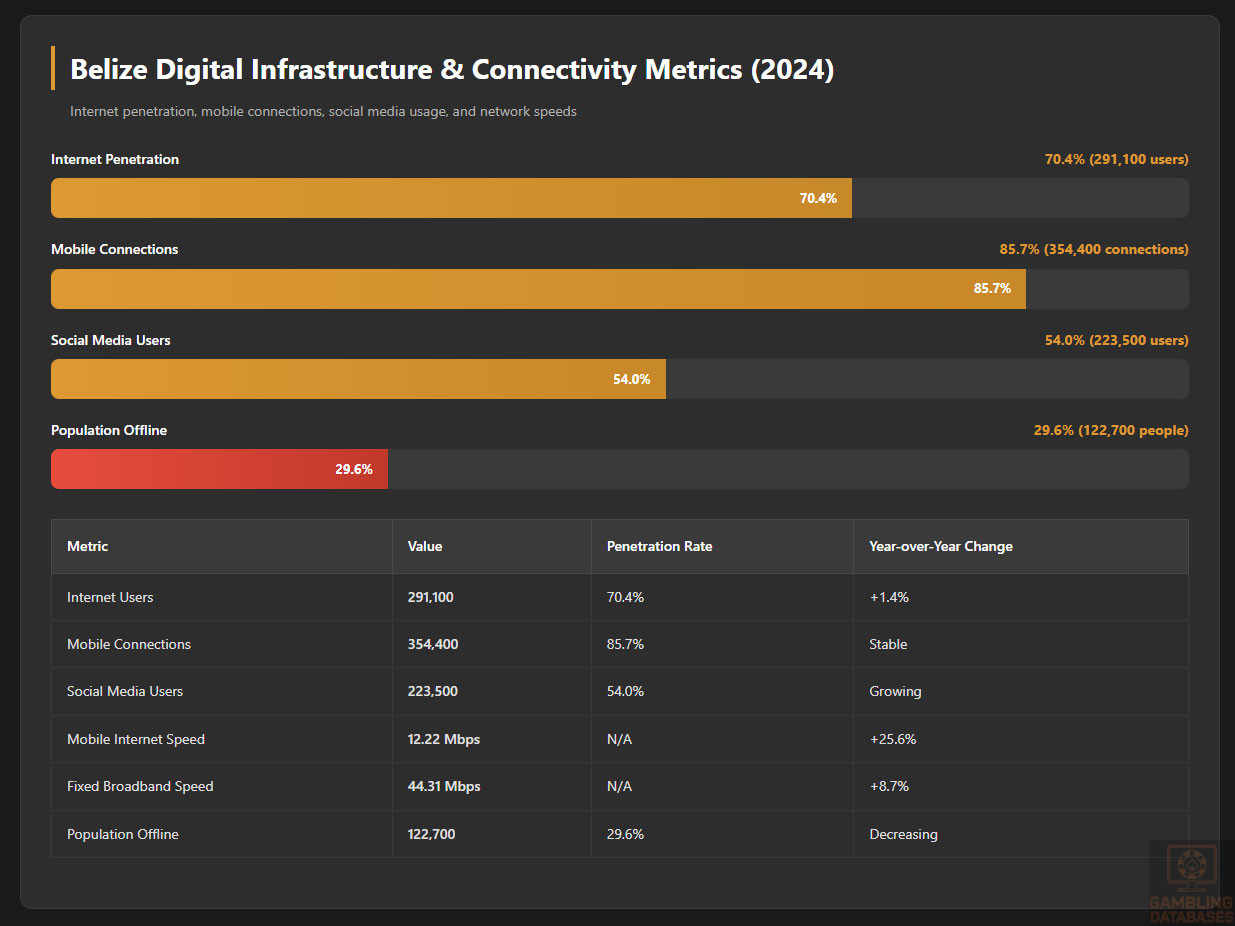Click the +25.6% year-over-year cell
The image size is (1235, 926).
(892, 739)
